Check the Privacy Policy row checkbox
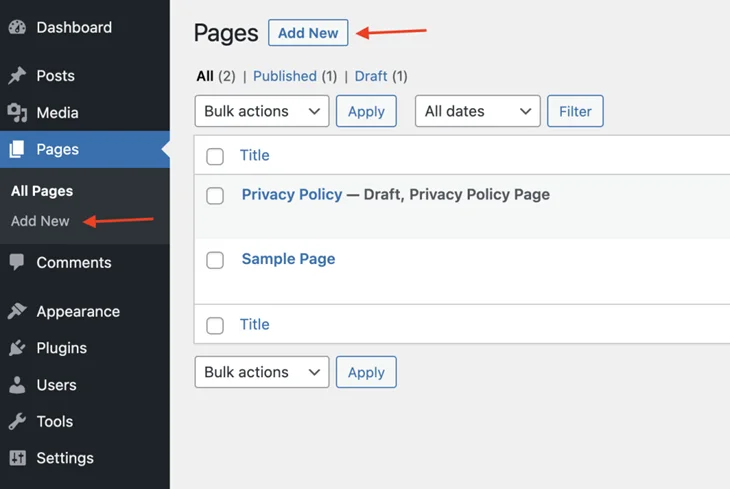This screenshot has height=489, width=730. [x=215, y=196]
